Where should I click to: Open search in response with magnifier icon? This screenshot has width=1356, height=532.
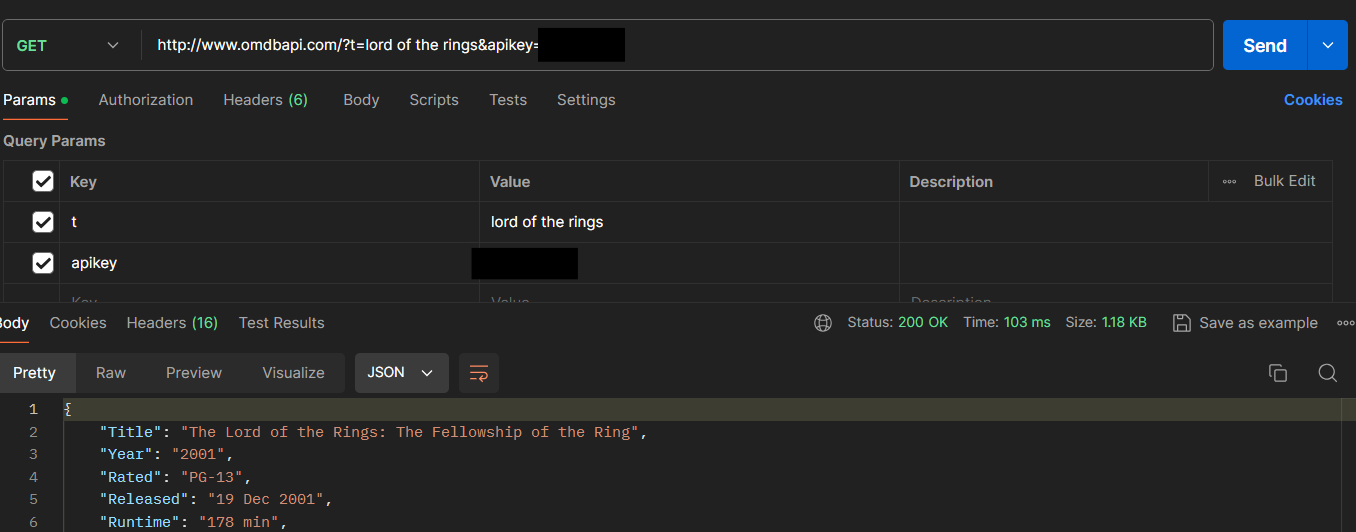(1327, 373)
